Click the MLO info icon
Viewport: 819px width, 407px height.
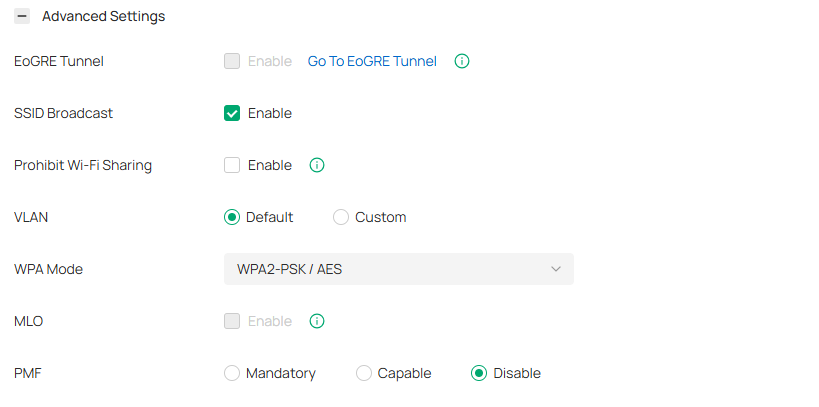pyautogui.click(x=317, y=321)
